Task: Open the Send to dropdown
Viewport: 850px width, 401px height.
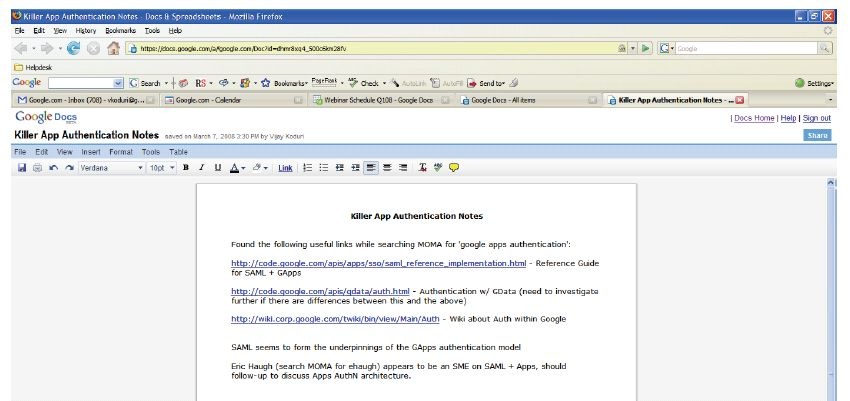Action: (486, 83)
